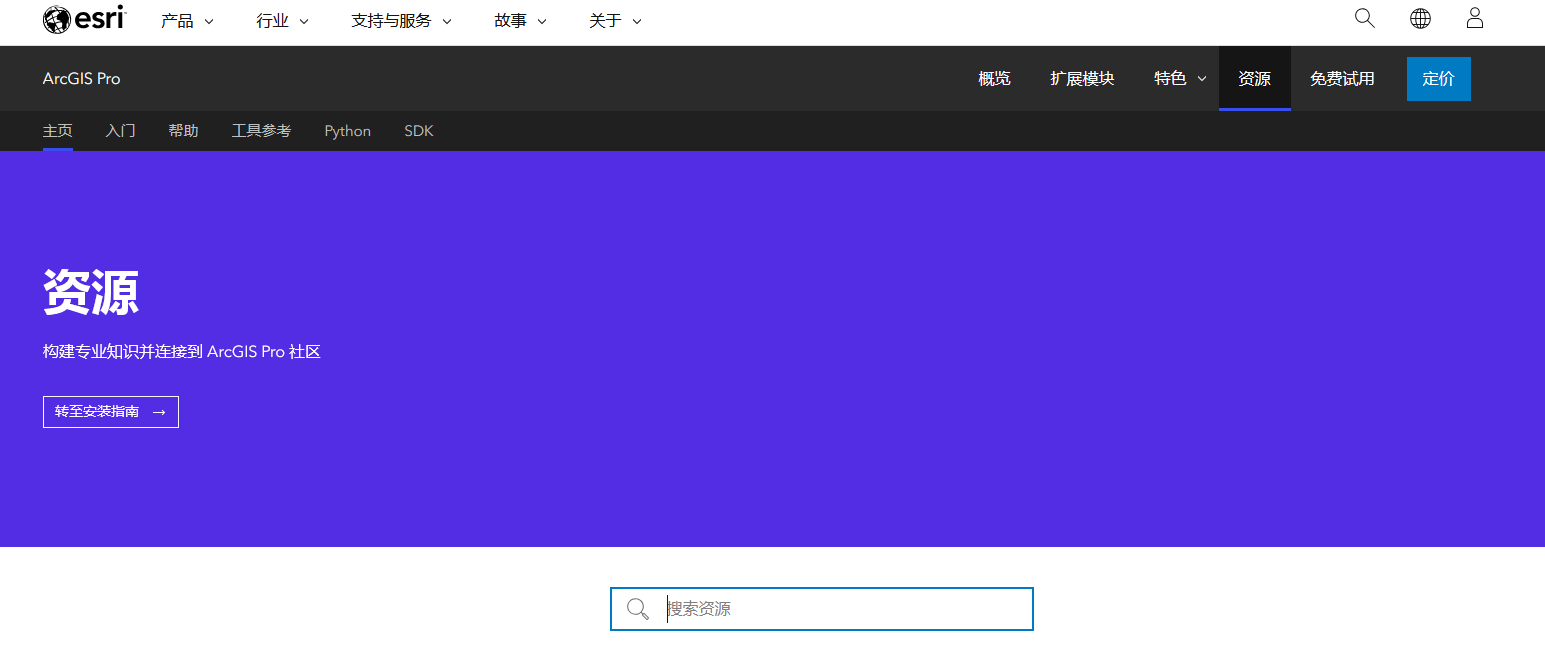
Task: Open the 扩展模块 tab
Action: pyautogui.click(x=1081, y=78)
